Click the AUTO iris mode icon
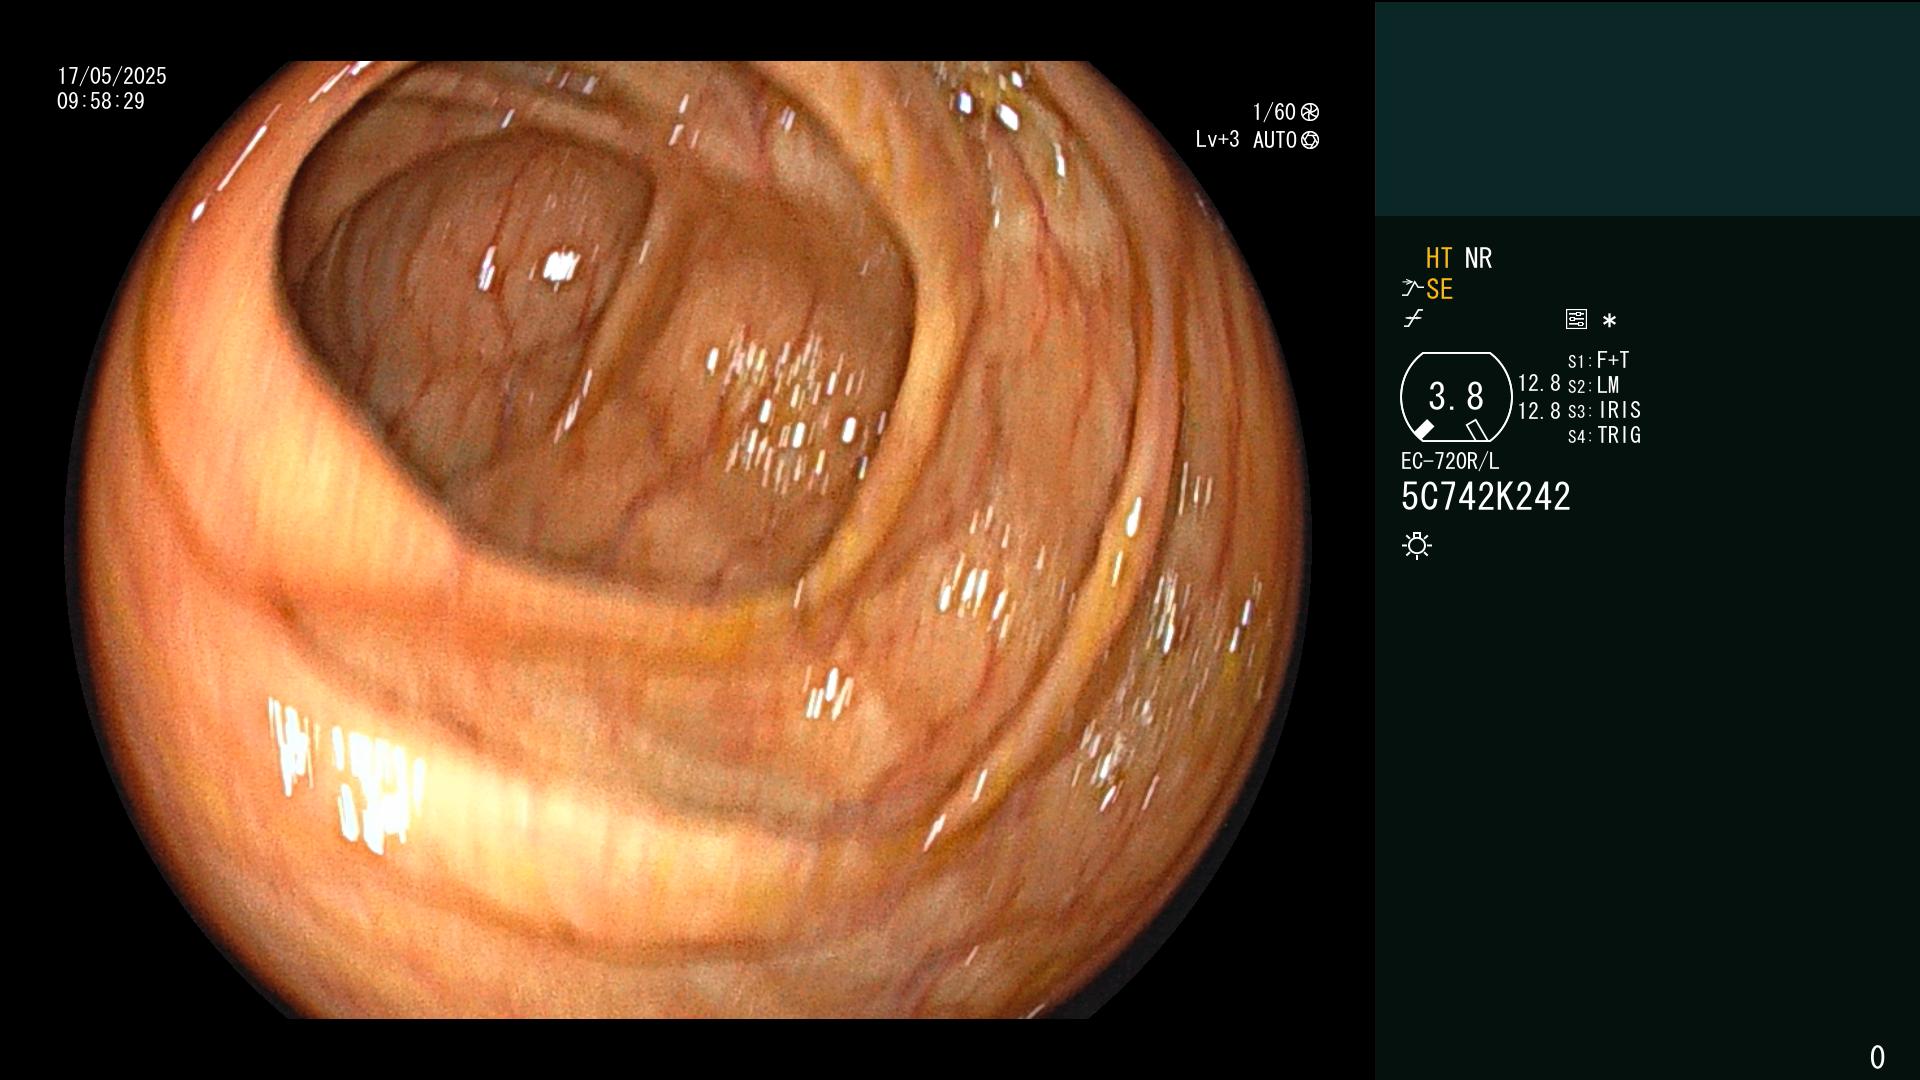Image resolution: width=1920 pixels, height=1080 pixels. tap(1310, 140)
